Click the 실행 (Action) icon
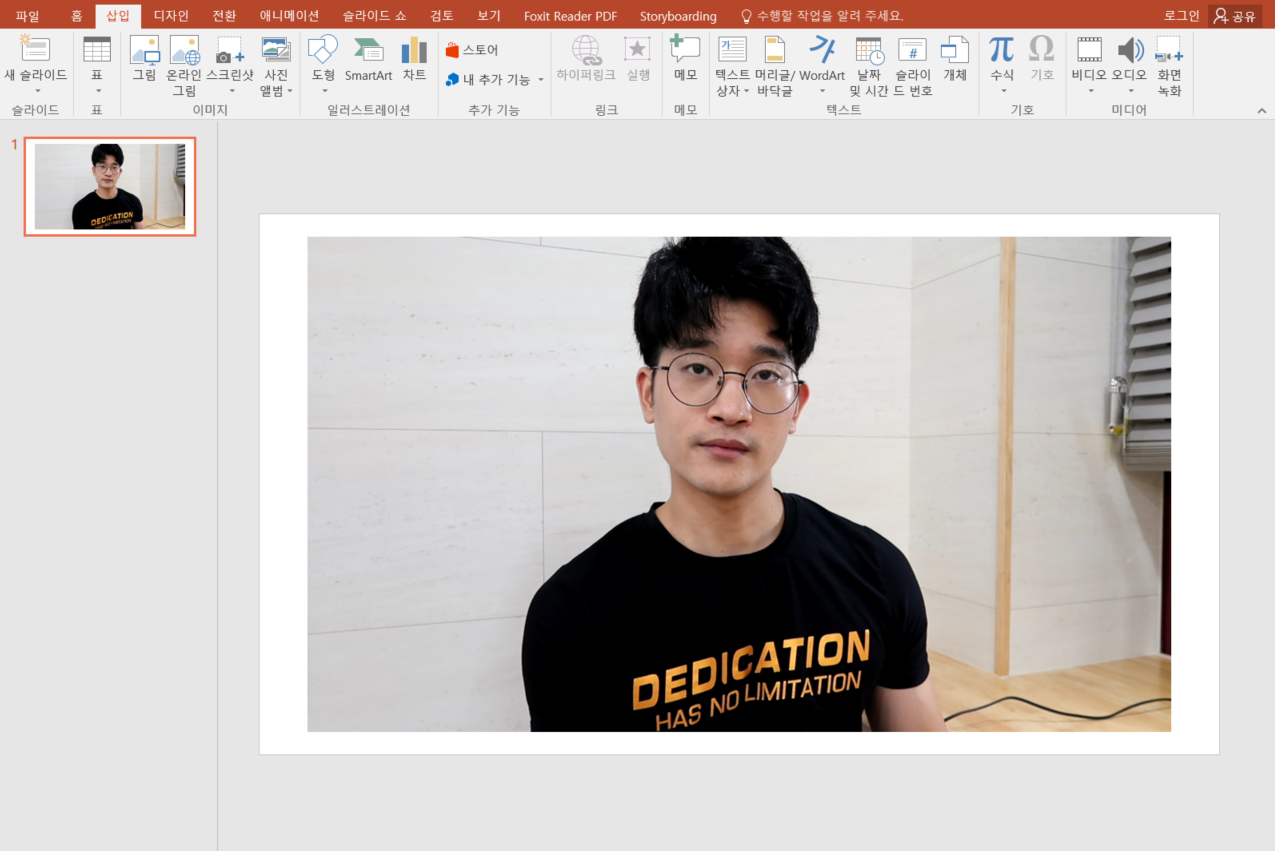Viewport: 1275px width, 851px height. pos(638,50)
